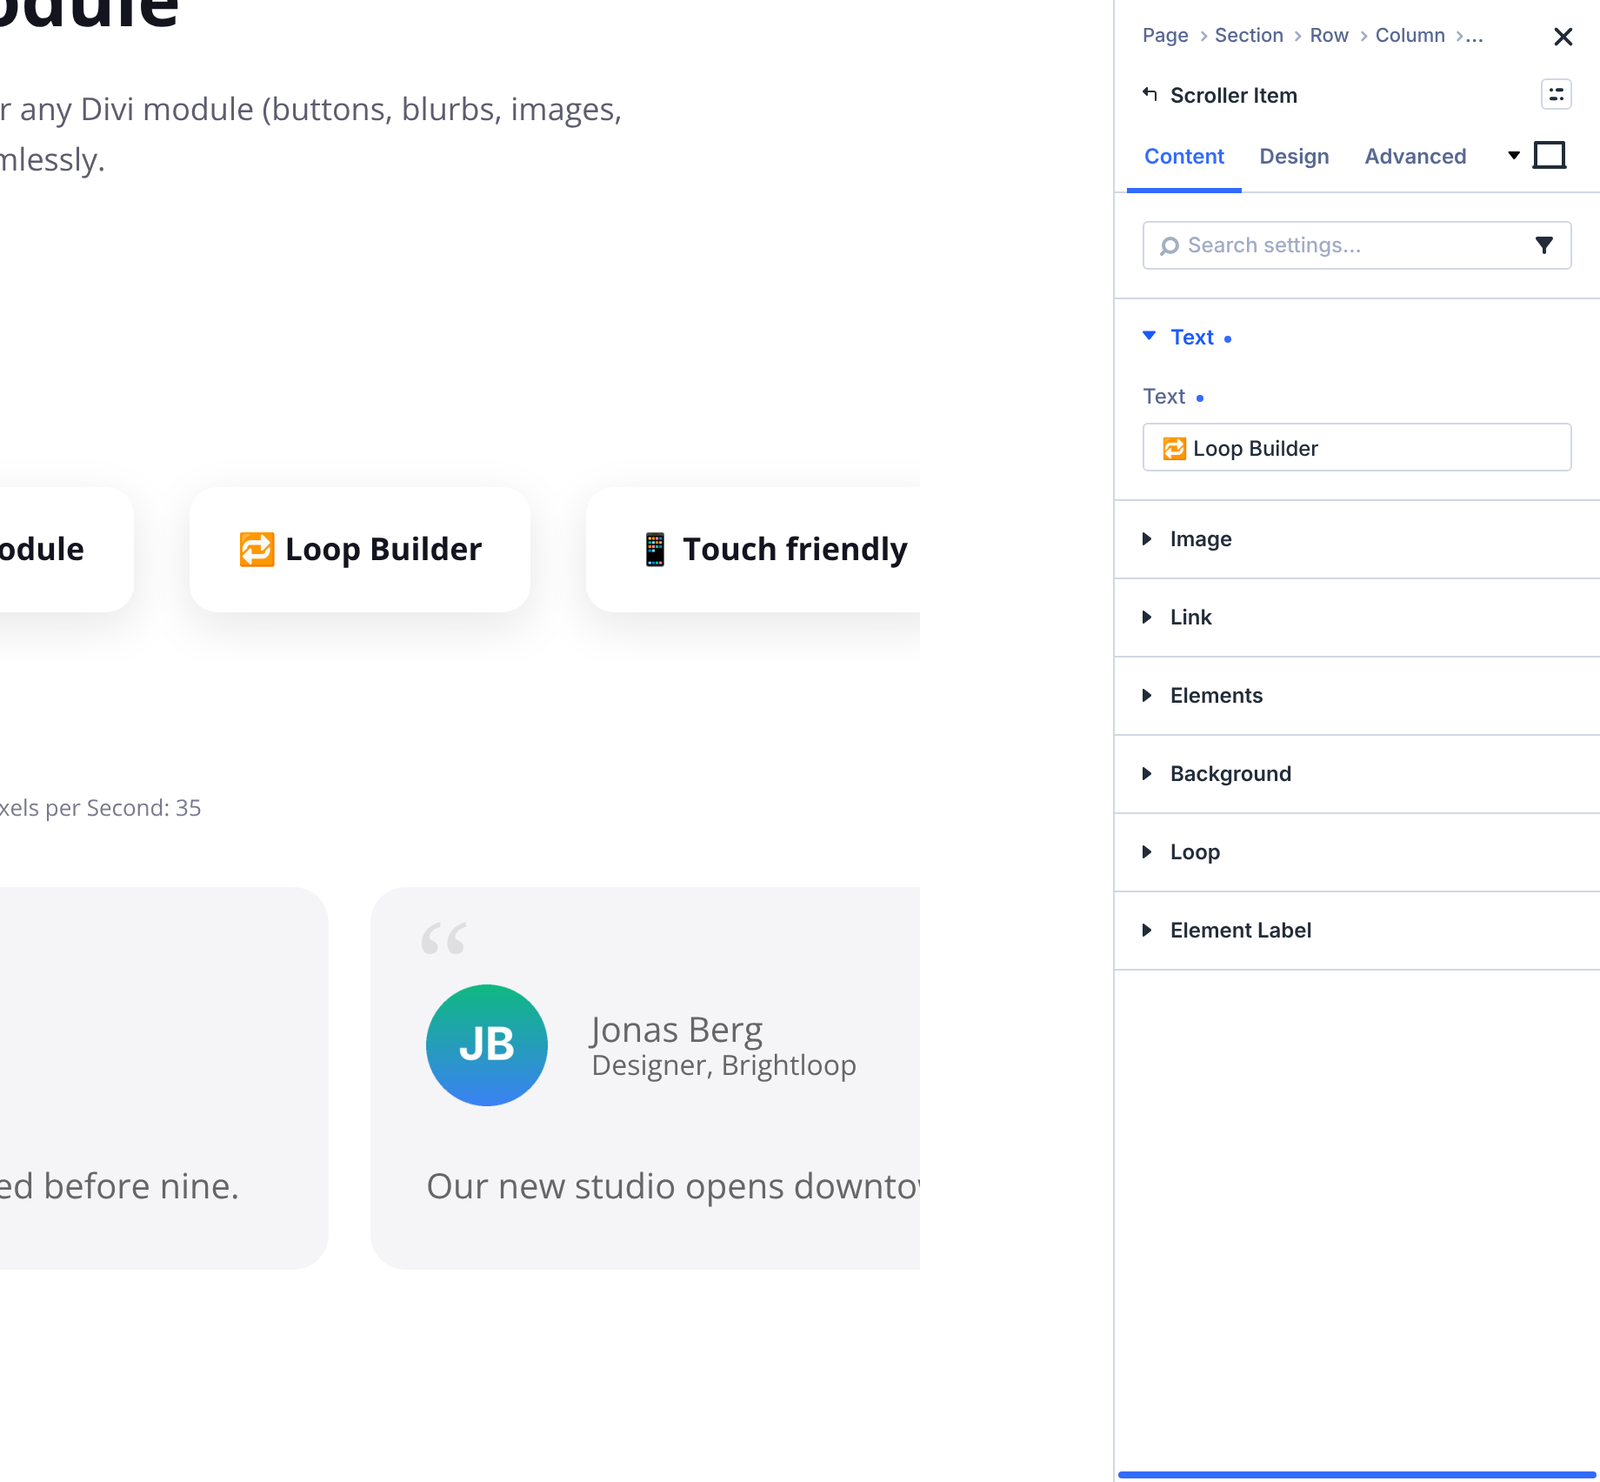The height and width of the screenshot is (1482, 1600).
Task: Click the Jonas Berg name text
Action: [676, 1029]
